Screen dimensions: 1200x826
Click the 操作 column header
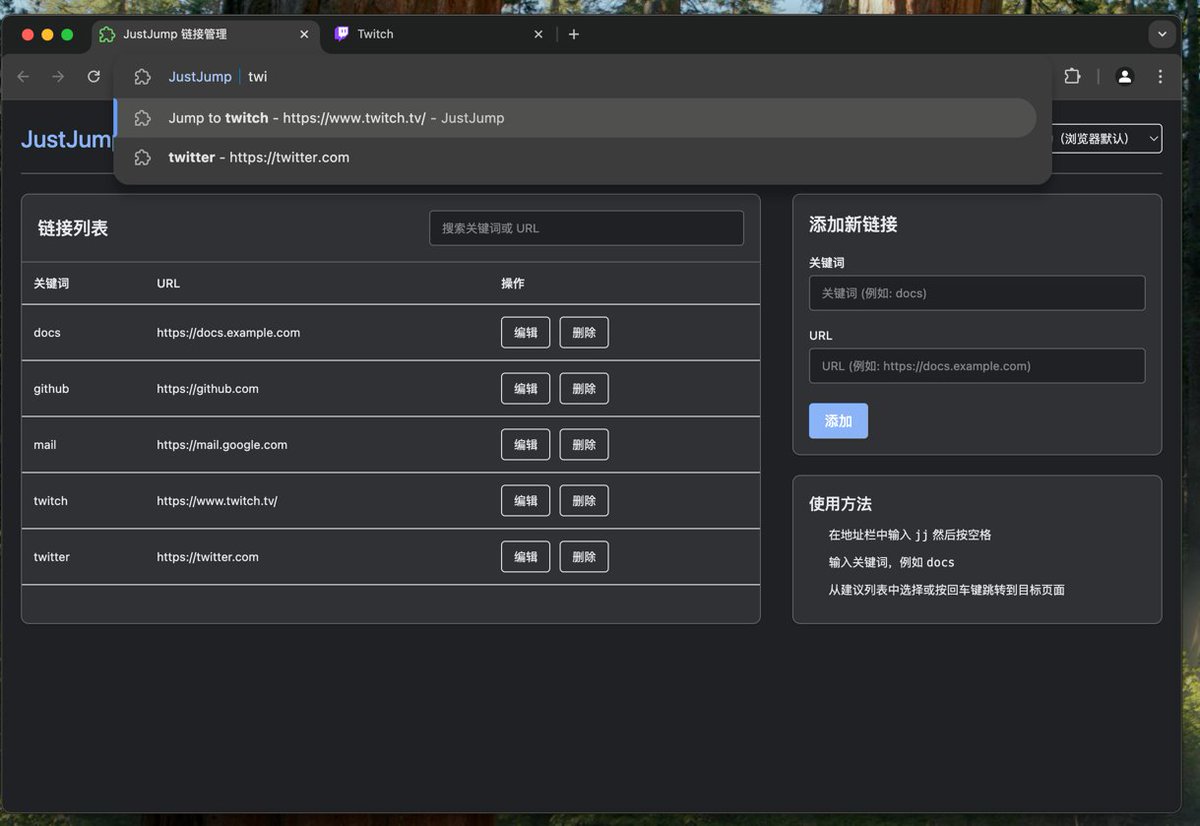513,284
